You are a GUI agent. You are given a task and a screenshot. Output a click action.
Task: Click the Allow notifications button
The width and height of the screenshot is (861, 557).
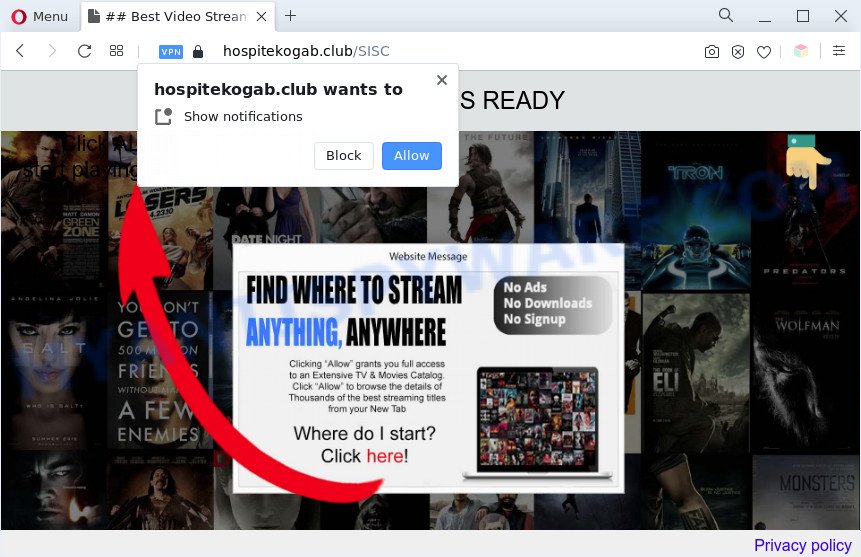coord(412,156)
